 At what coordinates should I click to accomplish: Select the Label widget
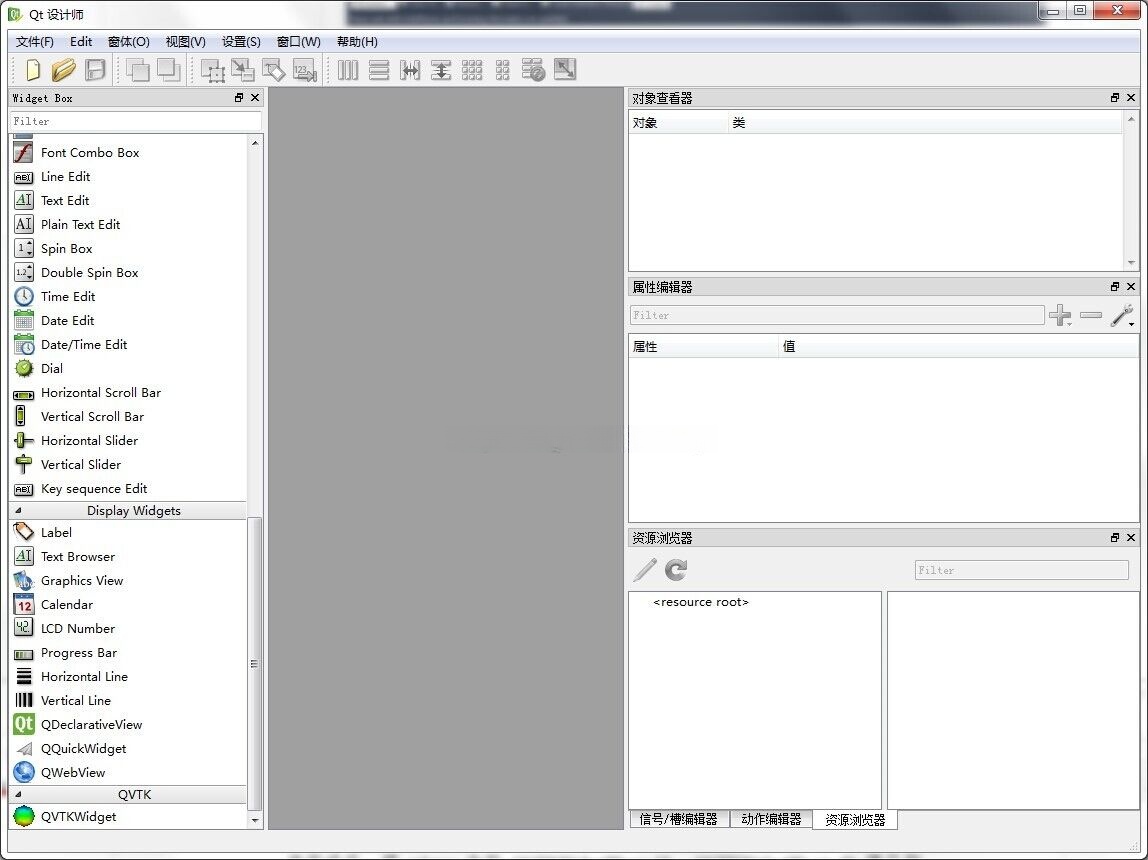129,532
